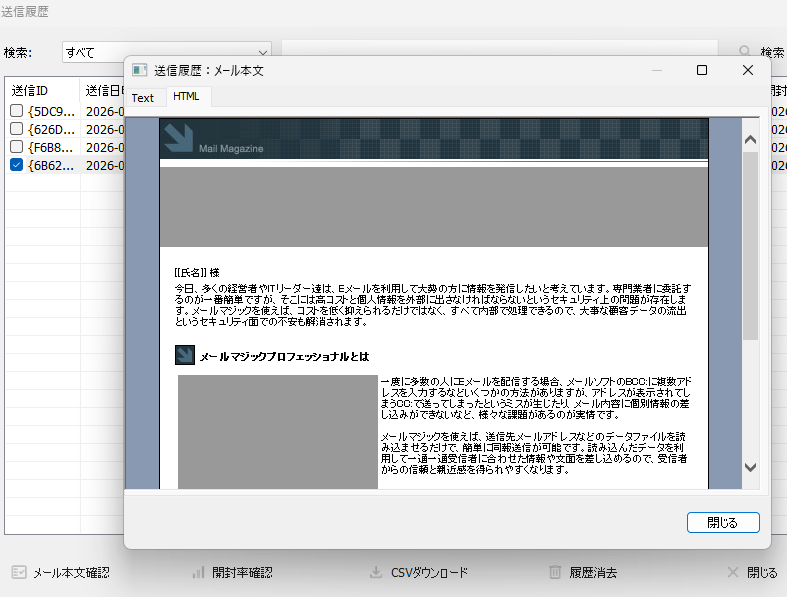Click 履歴消去 button
Image resolution: width=787 pixels, height=597 pixels.
(x=583, y=572)
